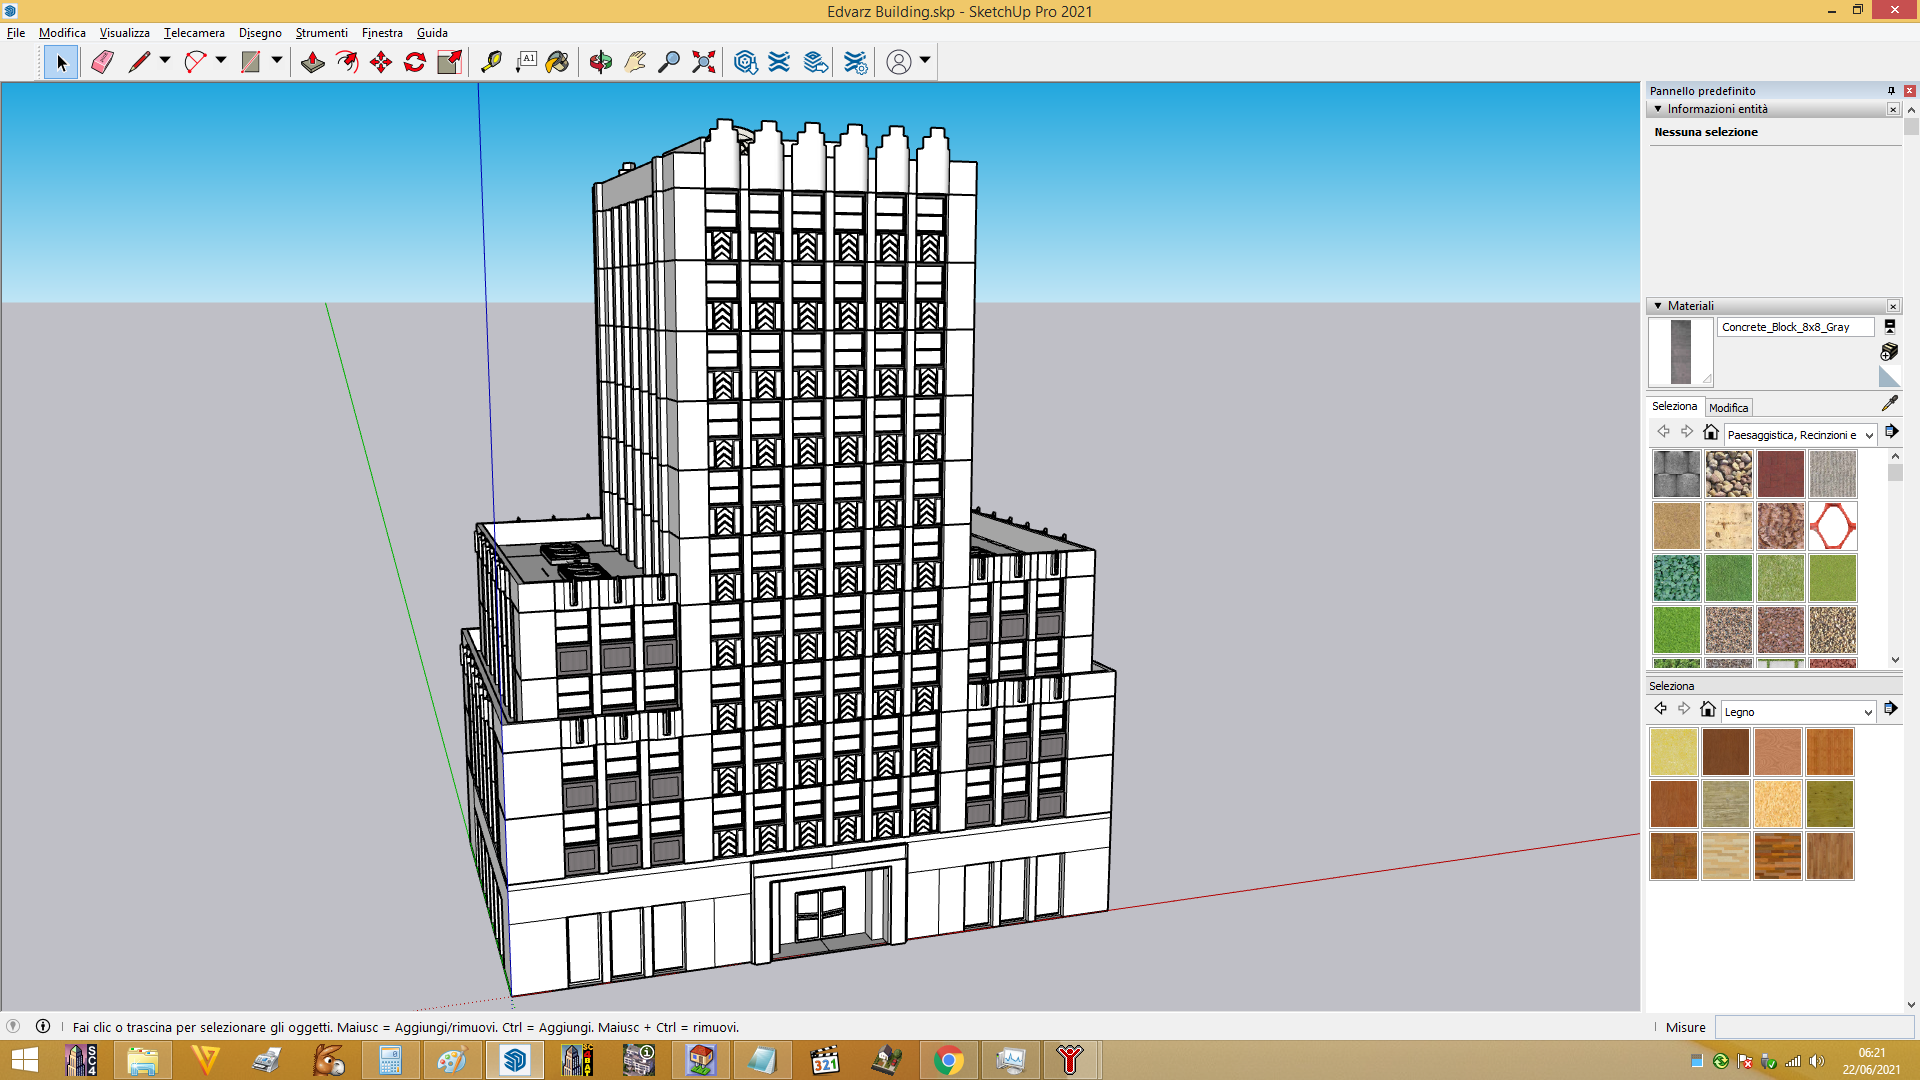Viewport: 1920px width, 1080px height.
Task: Activate the material sample eyedropper
Action: click(x=1889, y=403)
